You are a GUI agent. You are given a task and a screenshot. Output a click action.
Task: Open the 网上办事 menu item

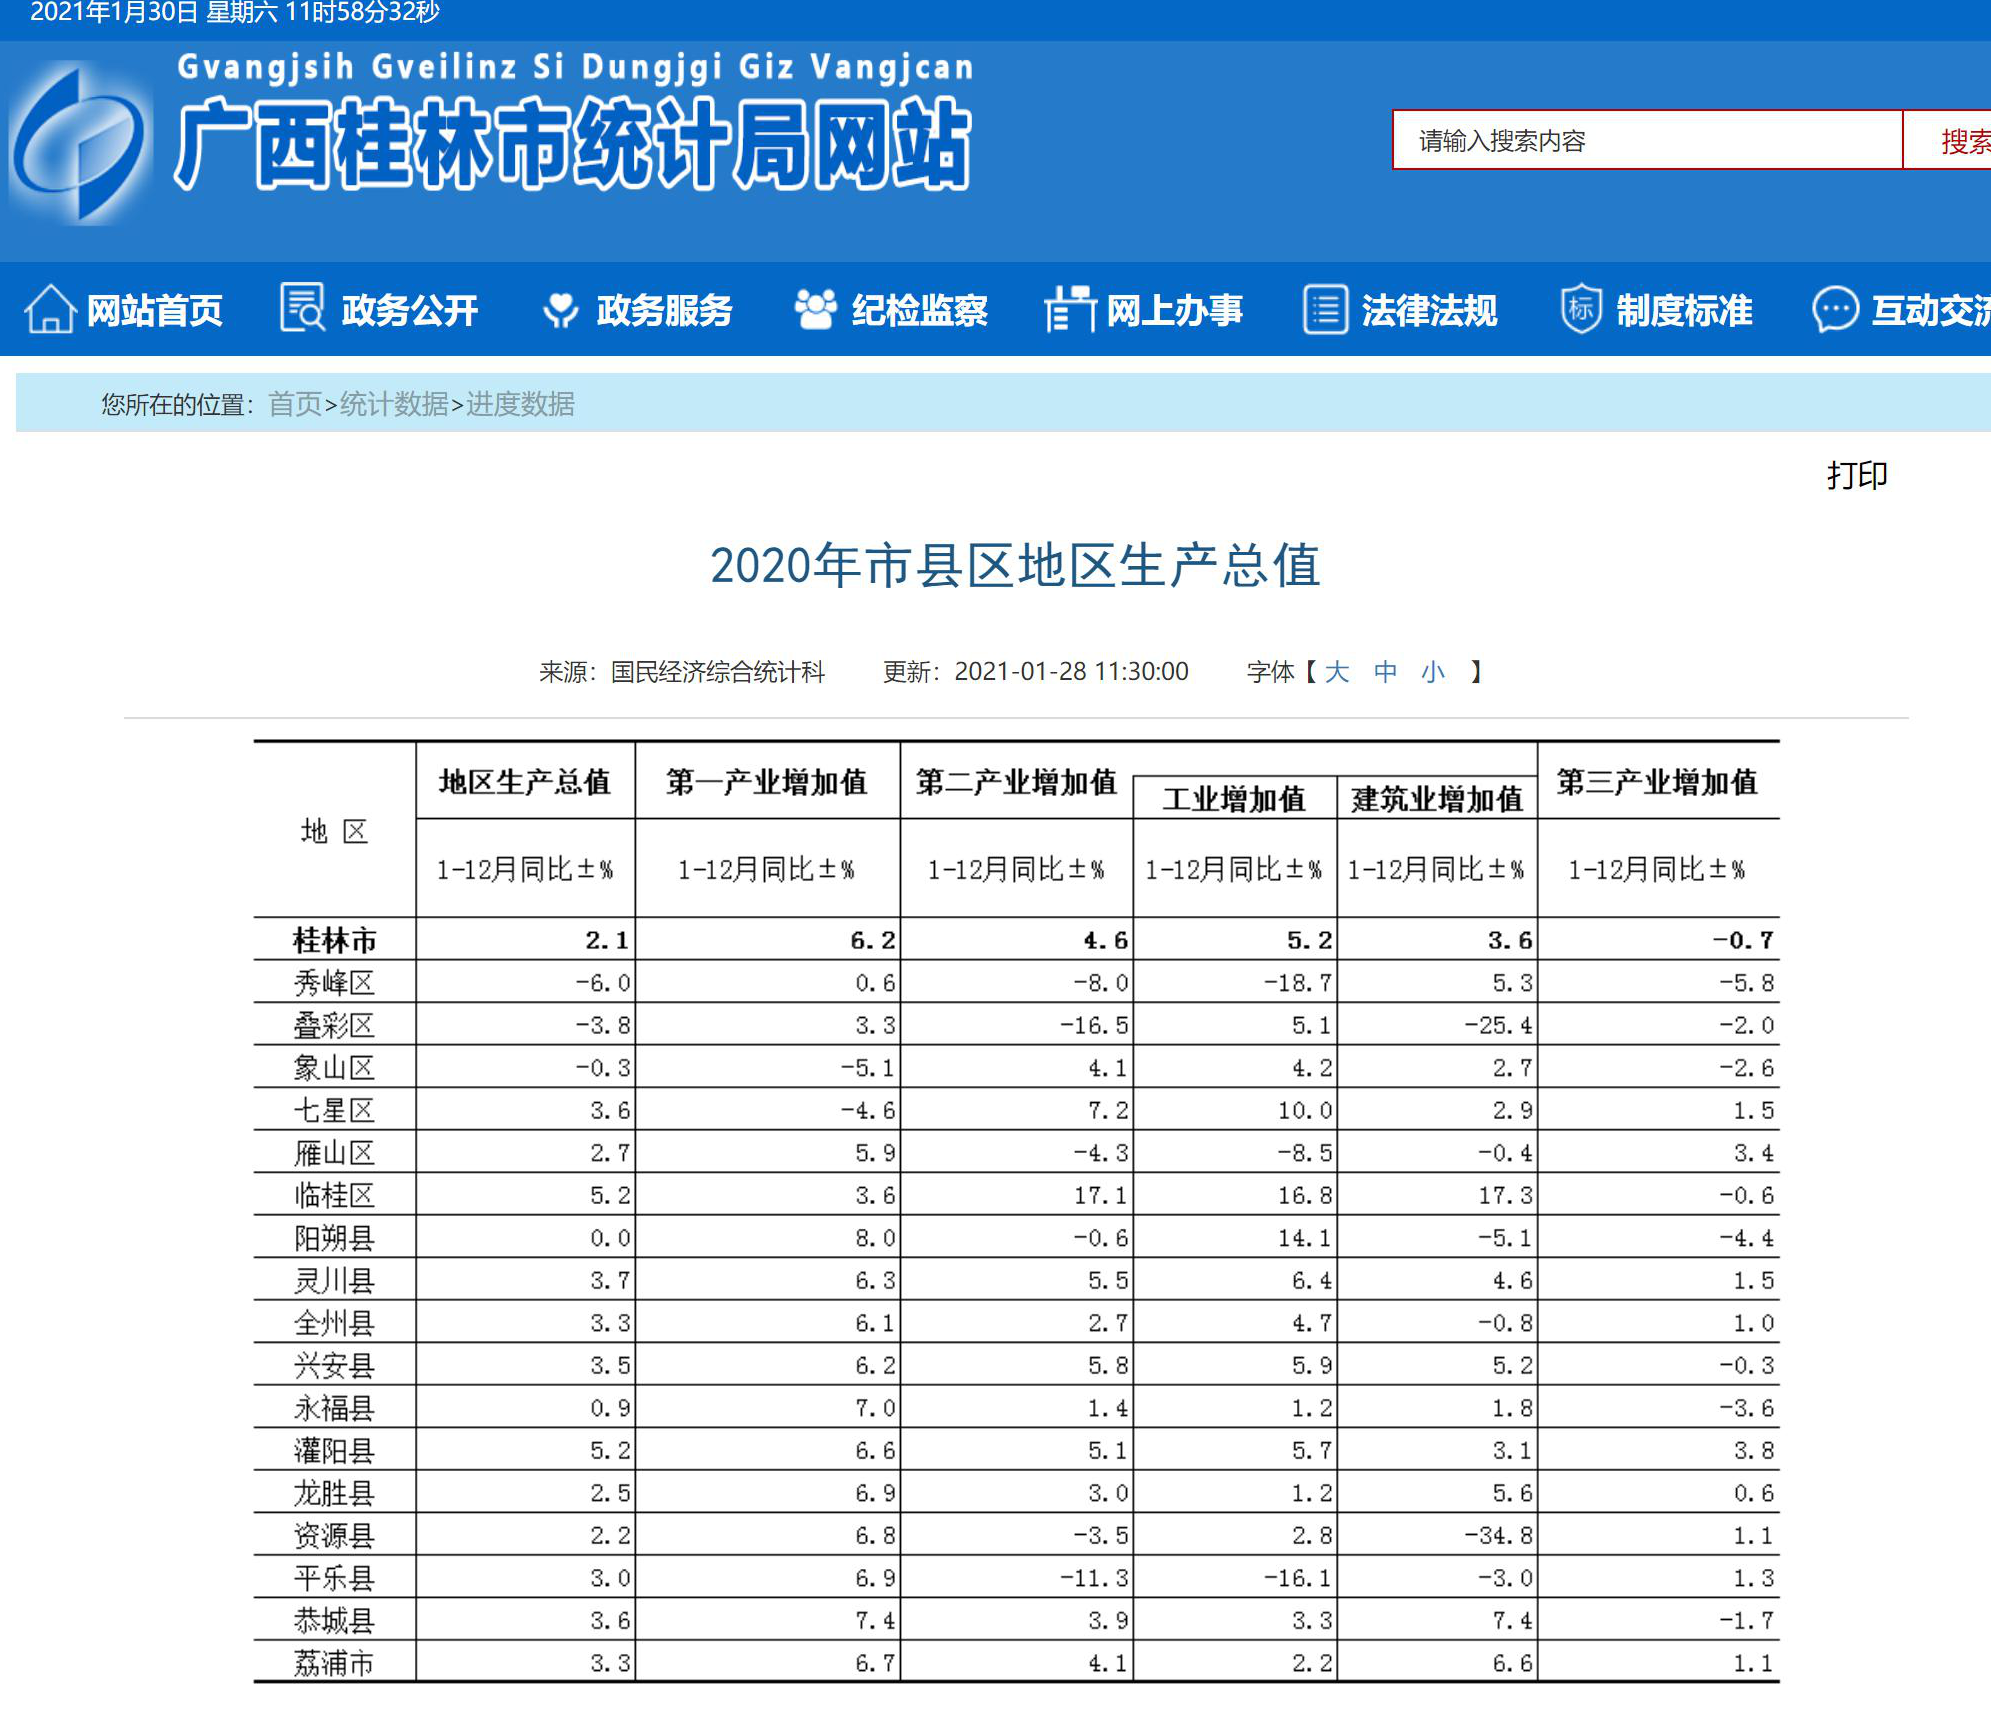[x=1174, y=311]
